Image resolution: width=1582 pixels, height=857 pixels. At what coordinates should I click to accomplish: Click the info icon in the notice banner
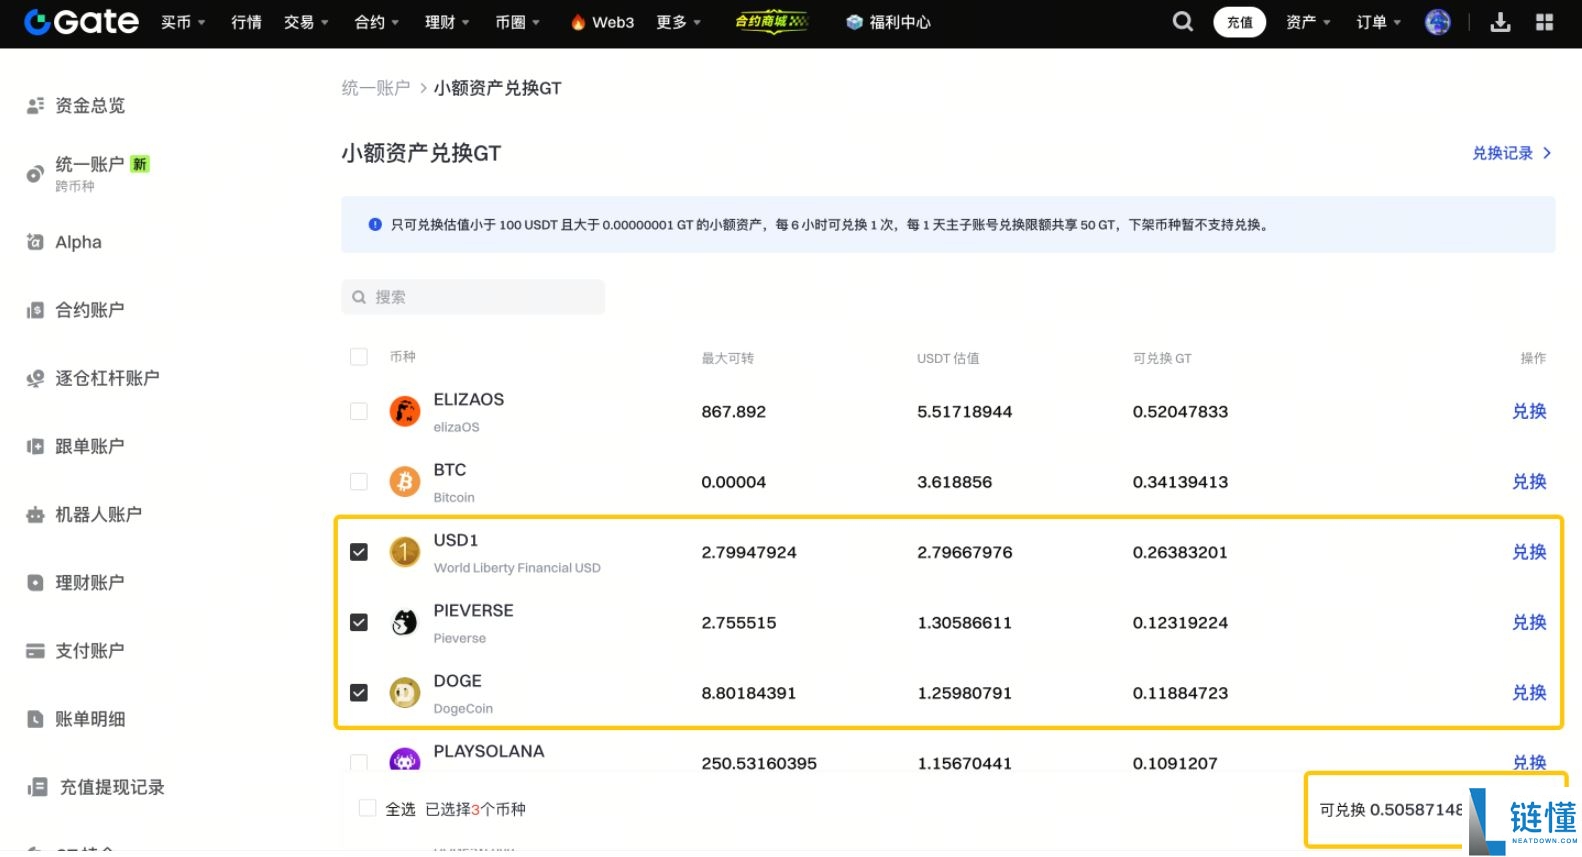coord(375,225)
